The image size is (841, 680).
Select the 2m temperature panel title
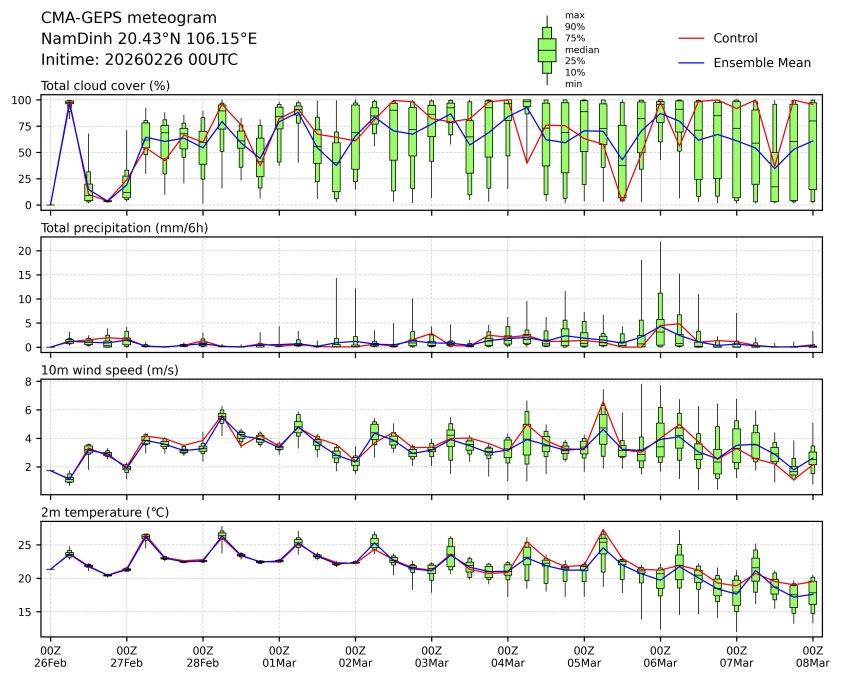(105, 512)
